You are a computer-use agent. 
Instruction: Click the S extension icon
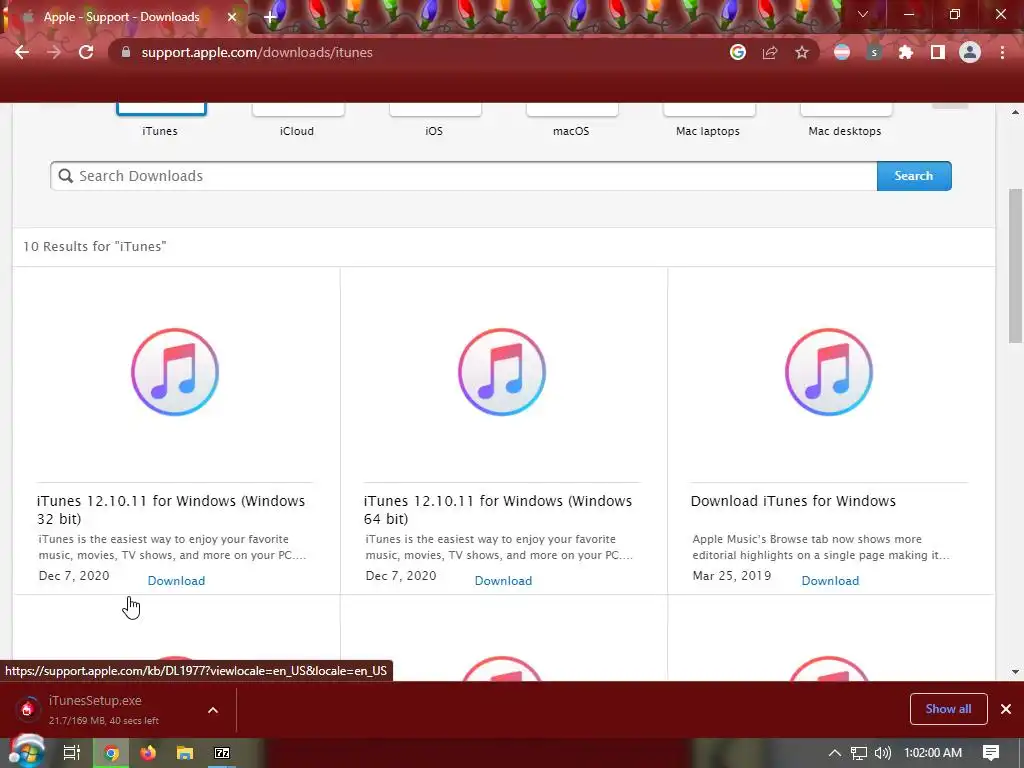pos(874,52)
